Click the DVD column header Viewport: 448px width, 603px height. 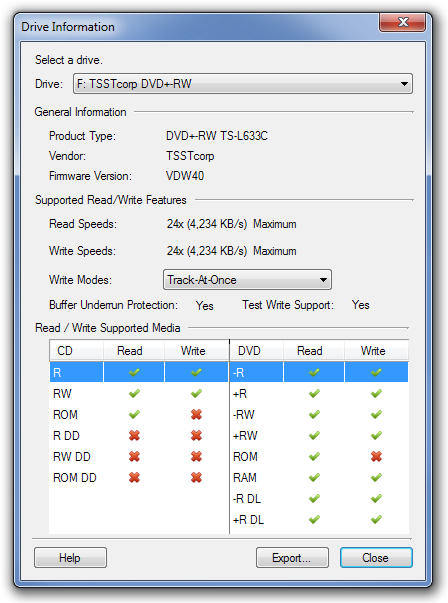click(x=256, y=351)
